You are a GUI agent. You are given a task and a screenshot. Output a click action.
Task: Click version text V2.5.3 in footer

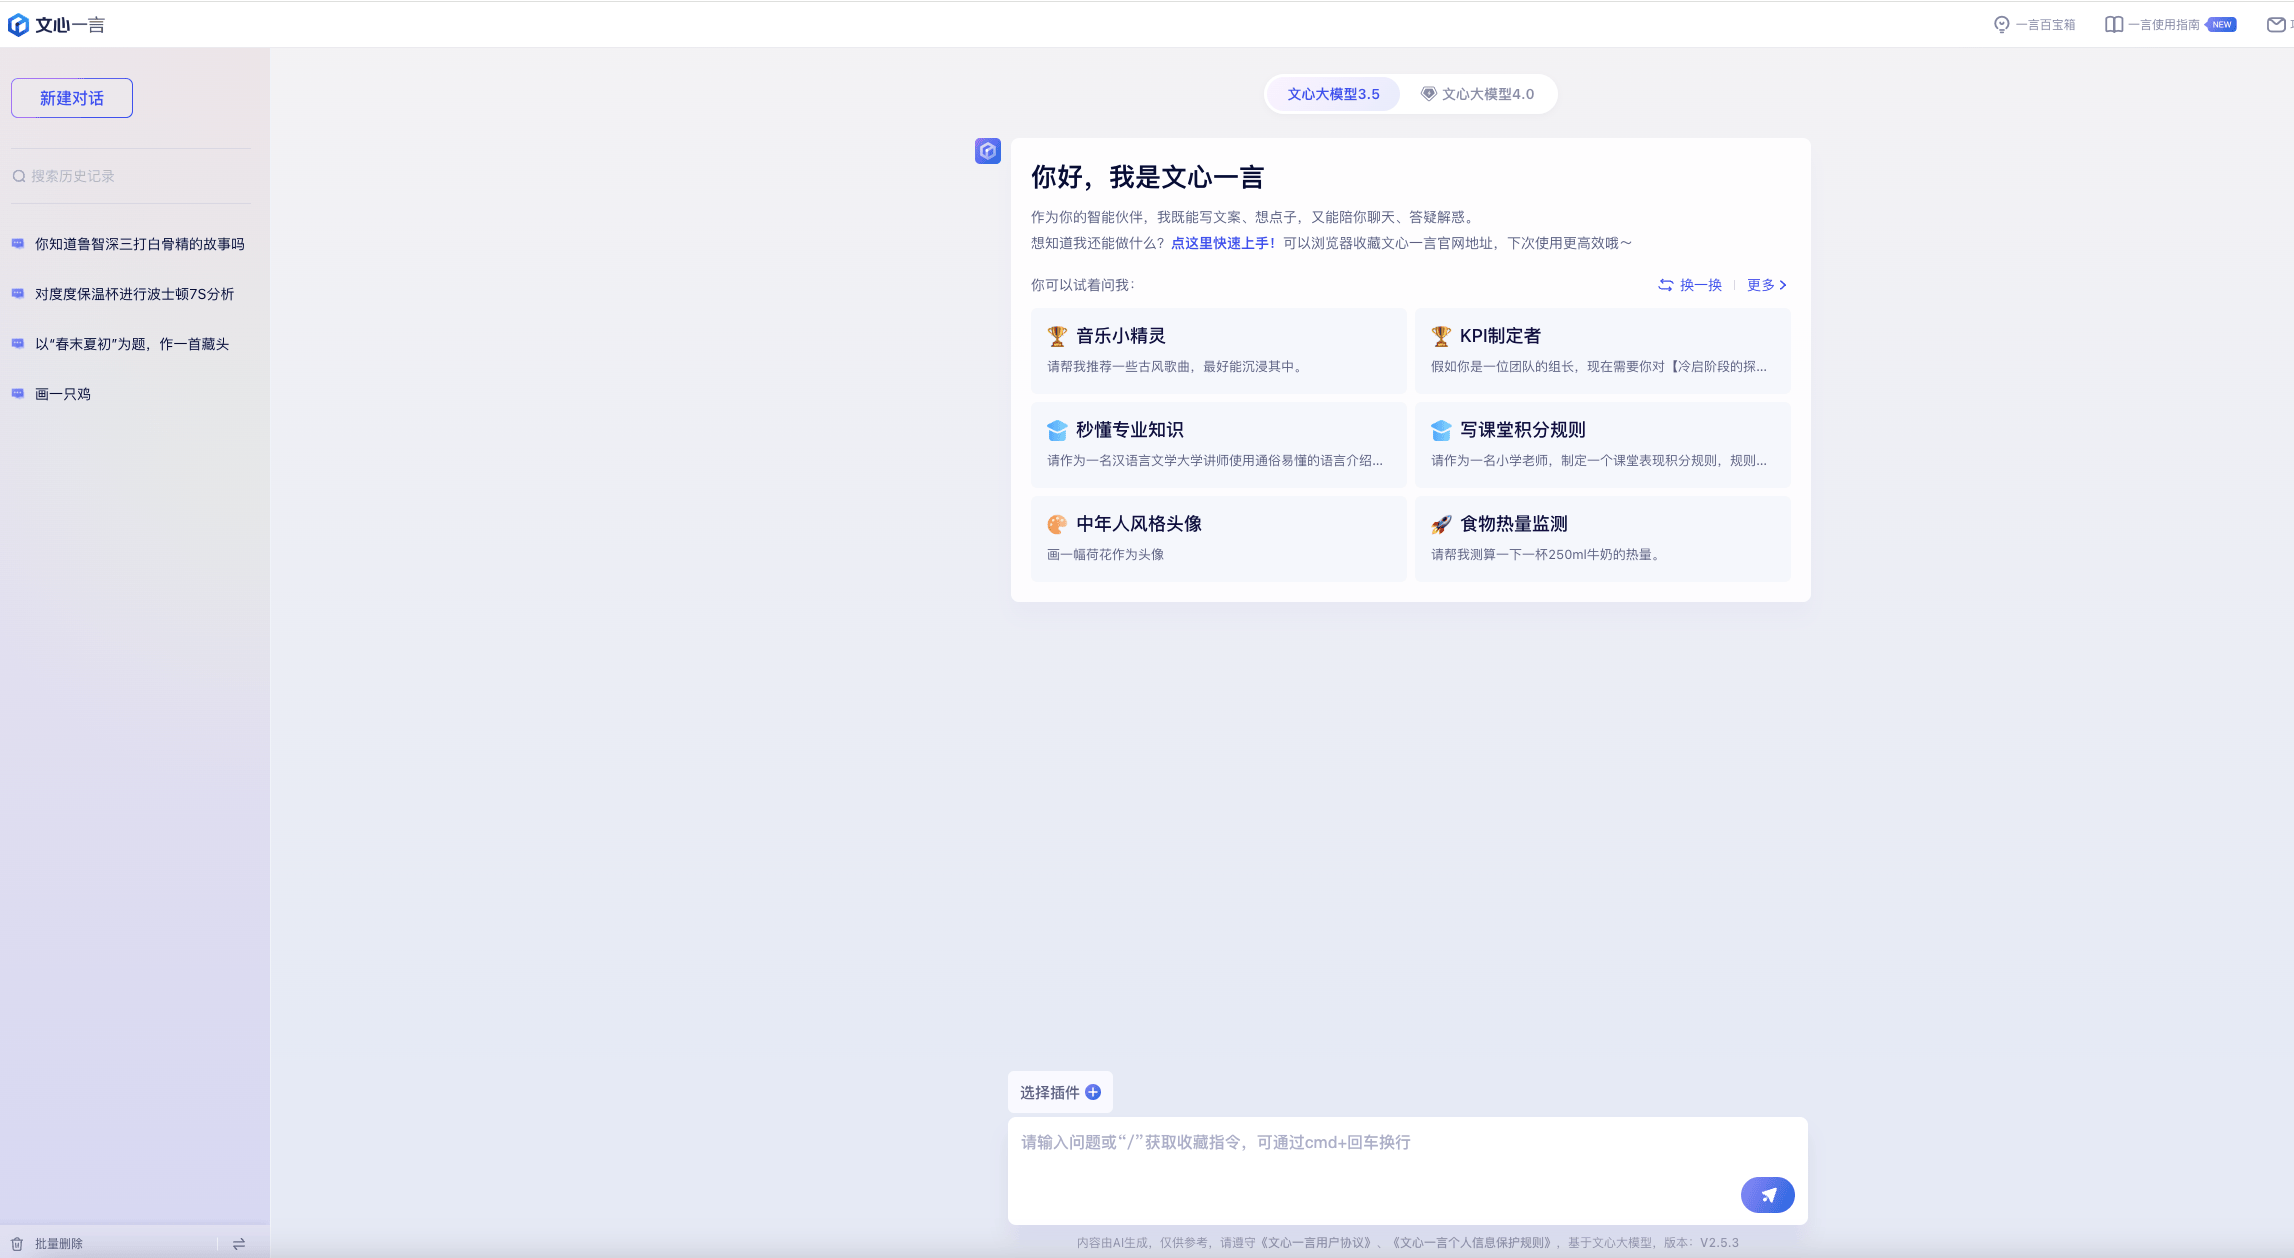point(1719,1243)
